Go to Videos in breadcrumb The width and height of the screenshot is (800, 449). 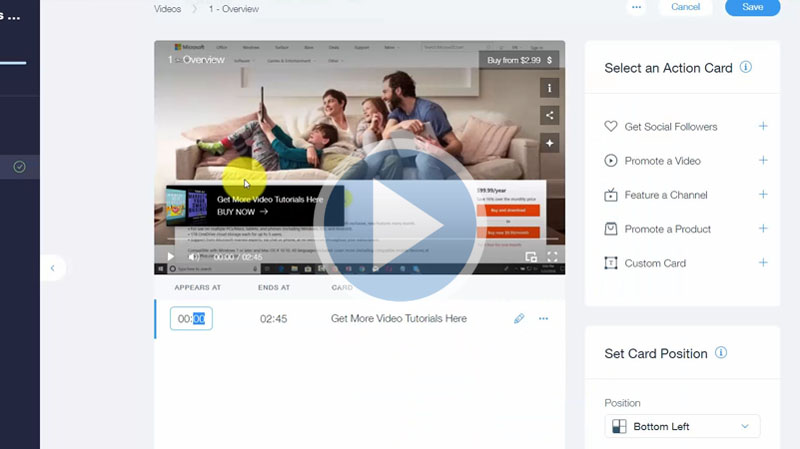pyautogui.click(x=168, y=9)
